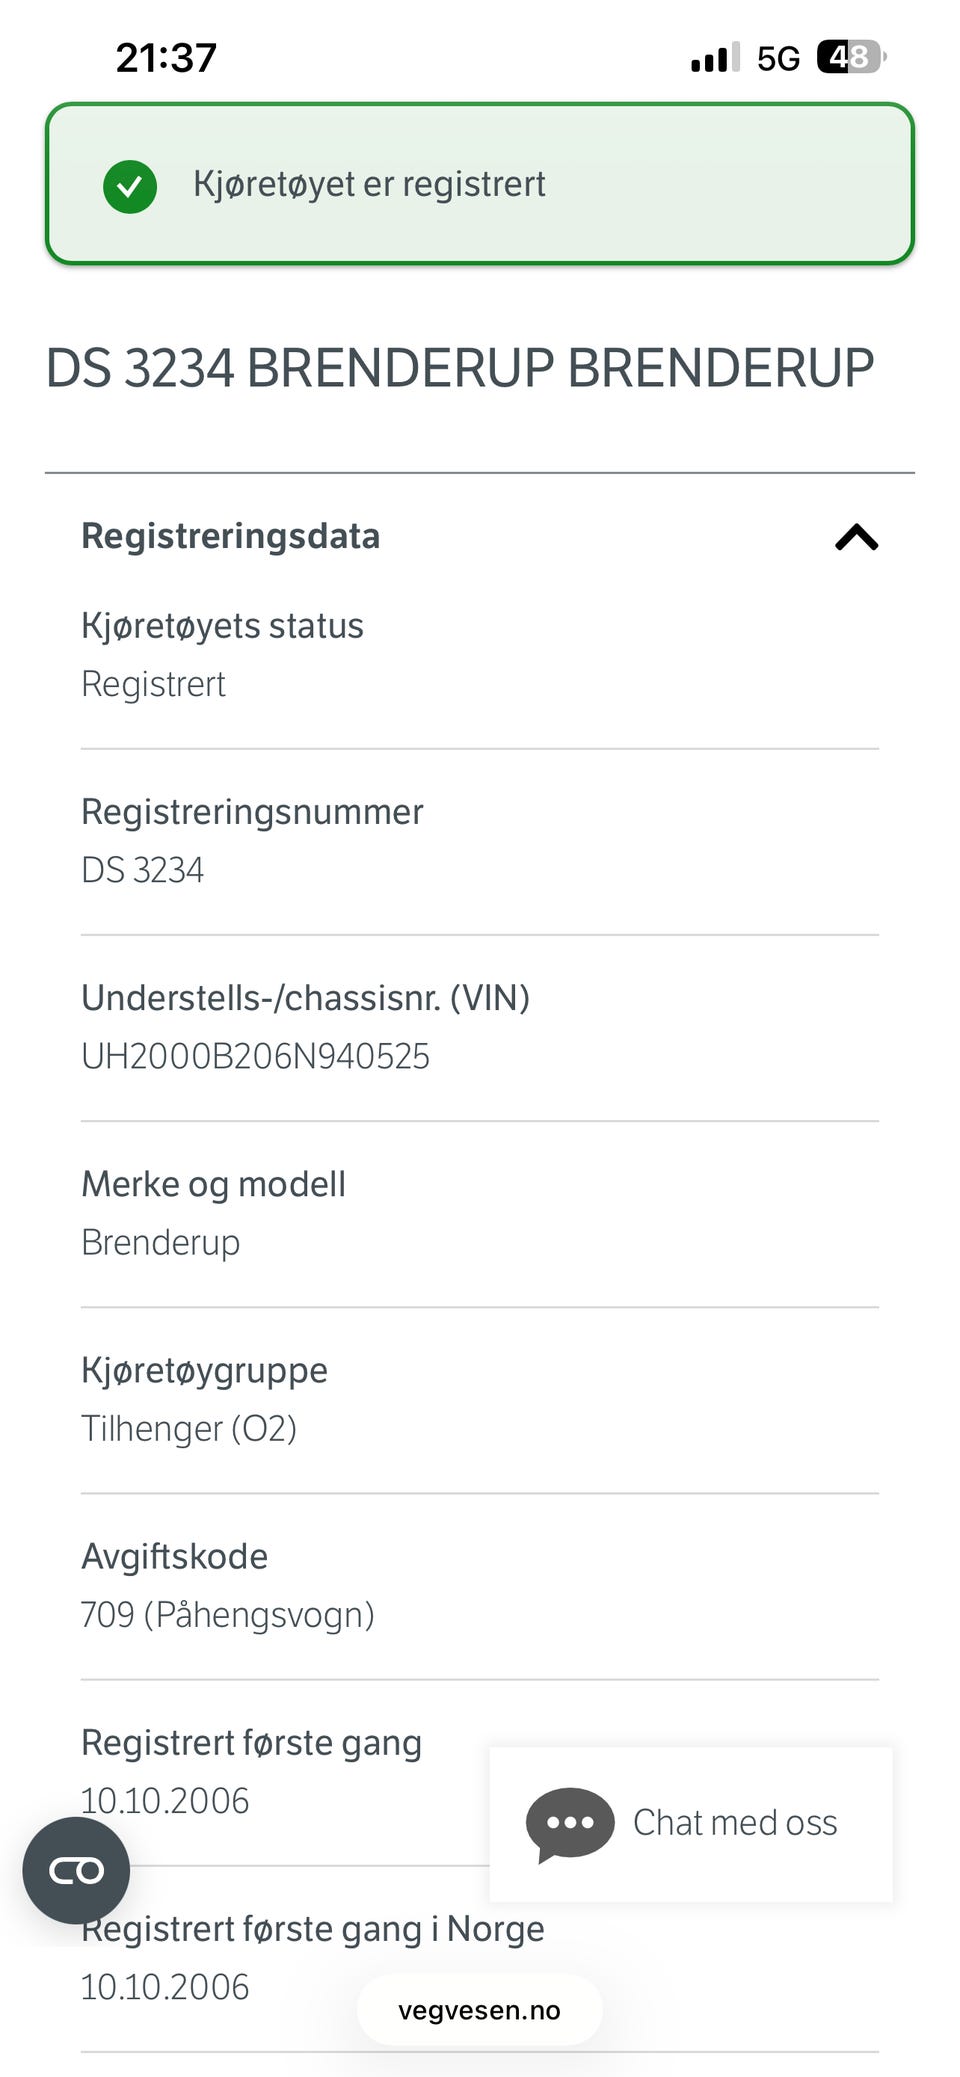Click the DS 3234 BRENDERUP BRENDERUP heading
The height and width of the screenshot is (2077, 960).
coord(460,368)
